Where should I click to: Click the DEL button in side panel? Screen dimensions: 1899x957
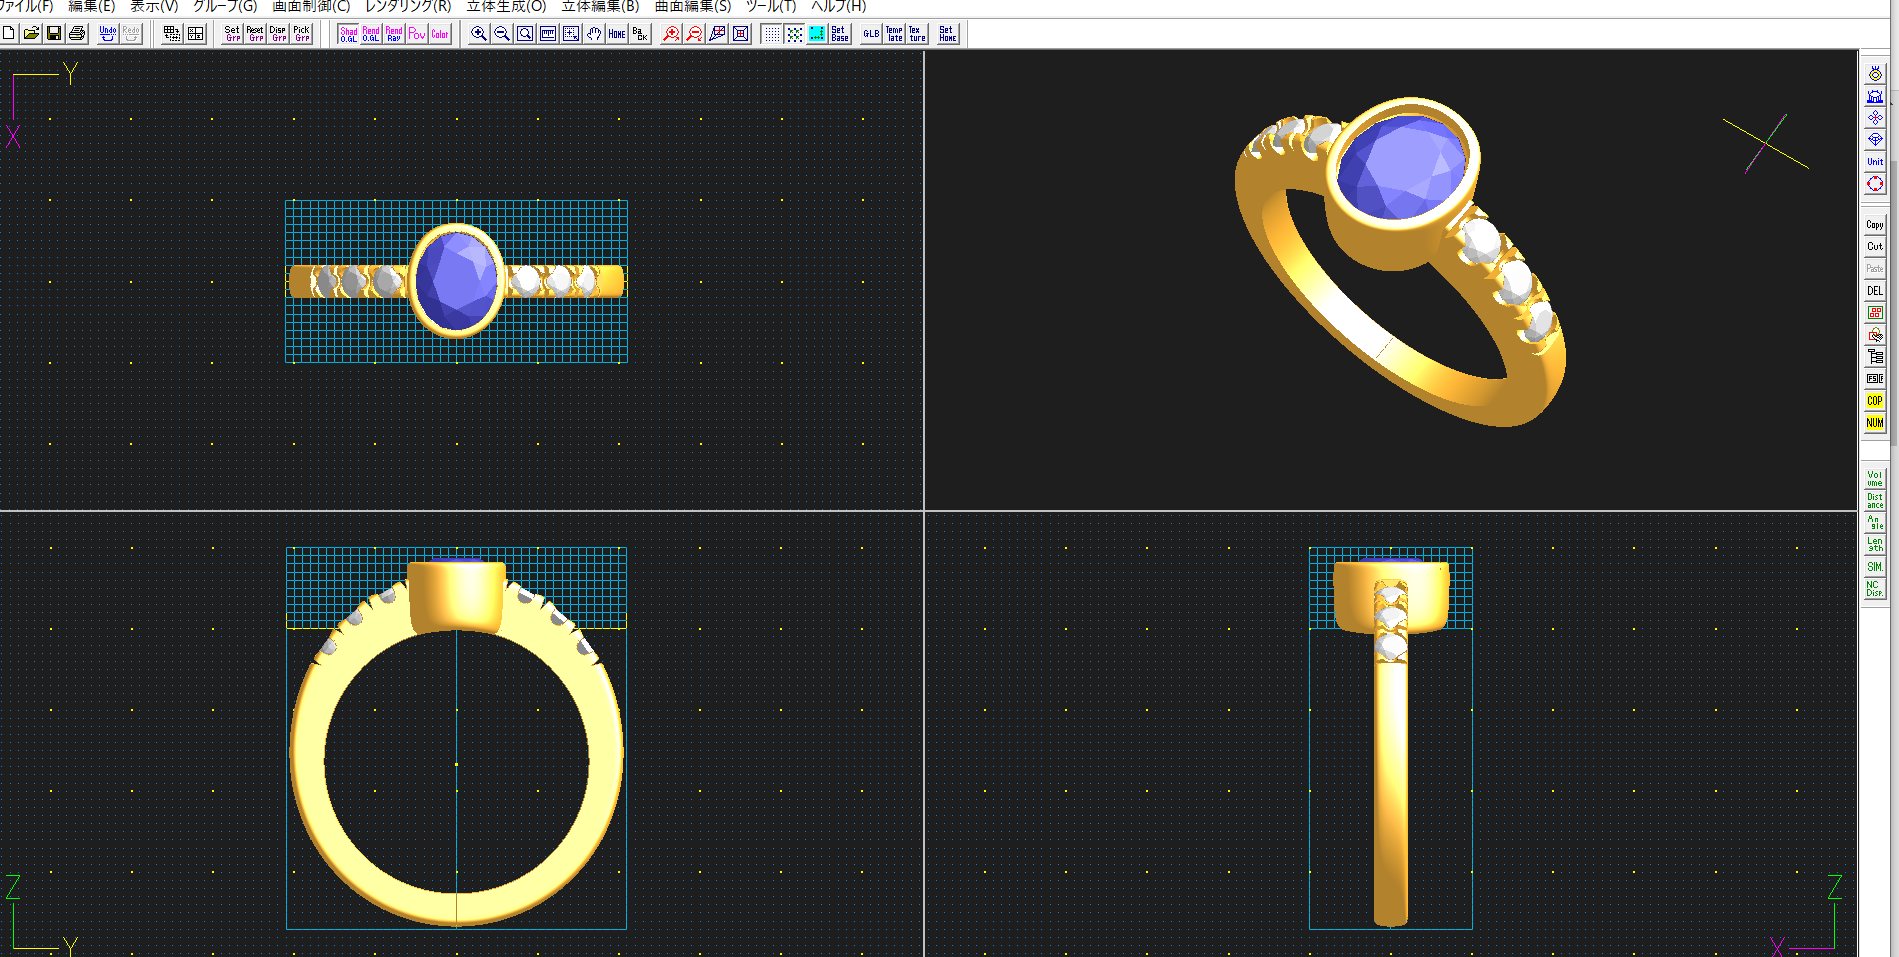click(x=1875, y=291)
